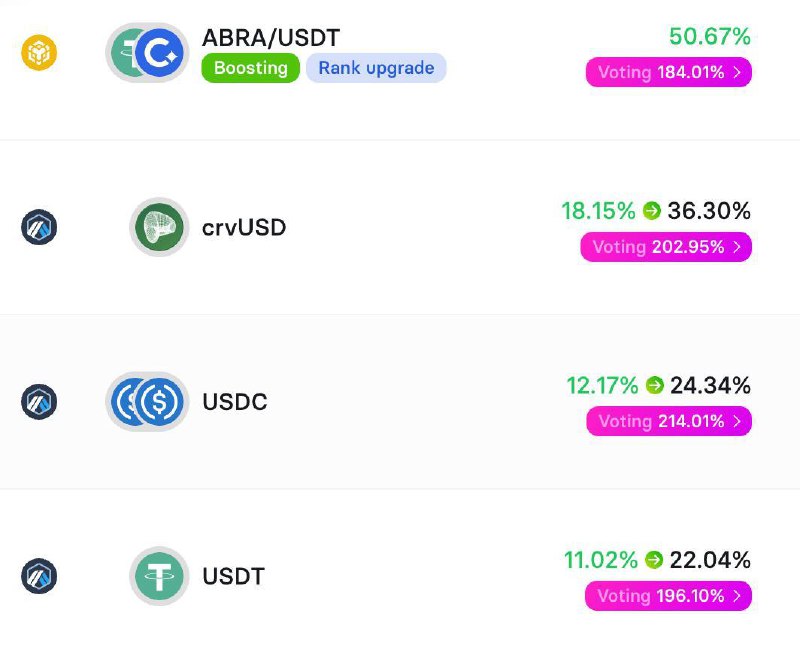Click the ABRA/USDT token pair icon

point(147,53)
